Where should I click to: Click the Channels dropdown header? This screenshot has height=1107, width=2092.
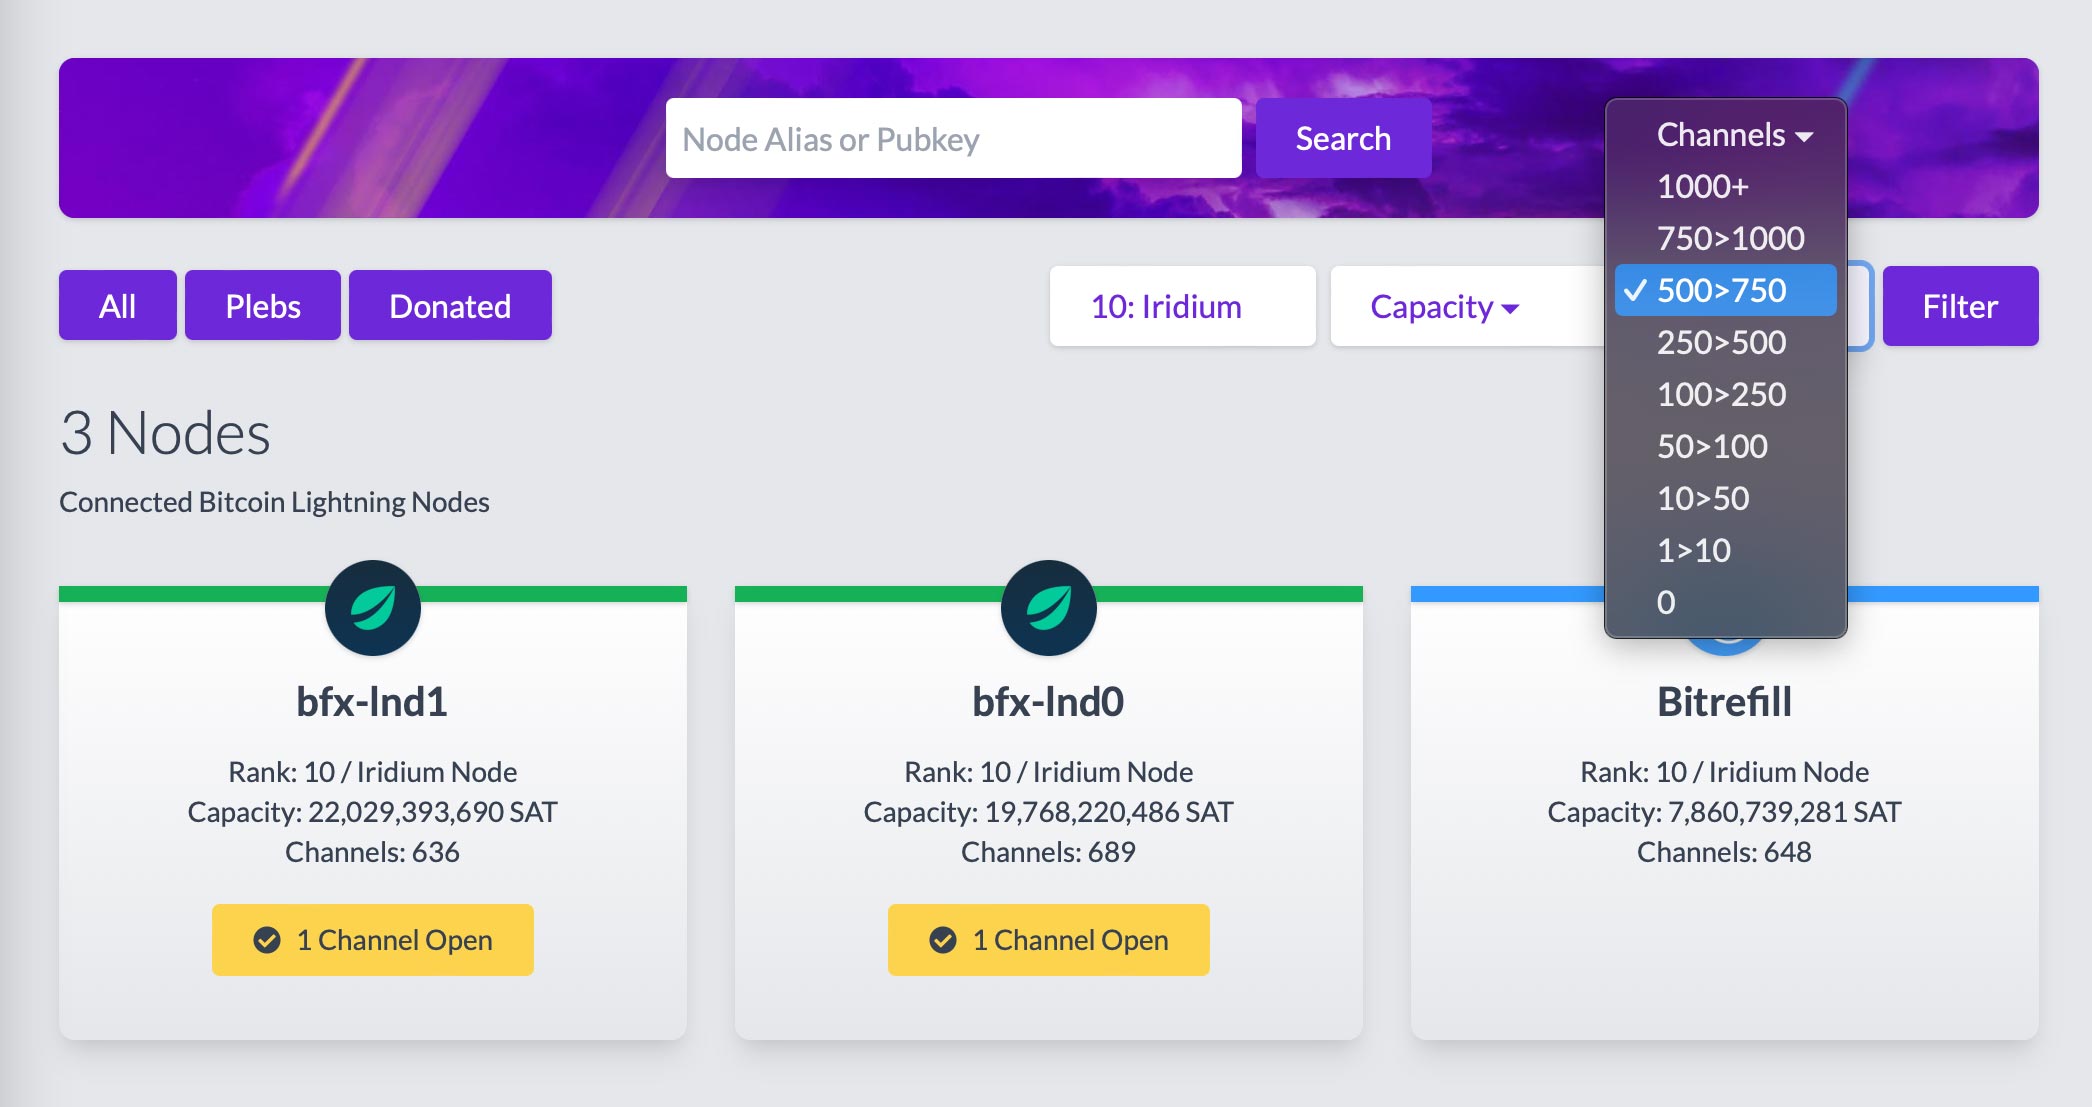[1733, 134]
